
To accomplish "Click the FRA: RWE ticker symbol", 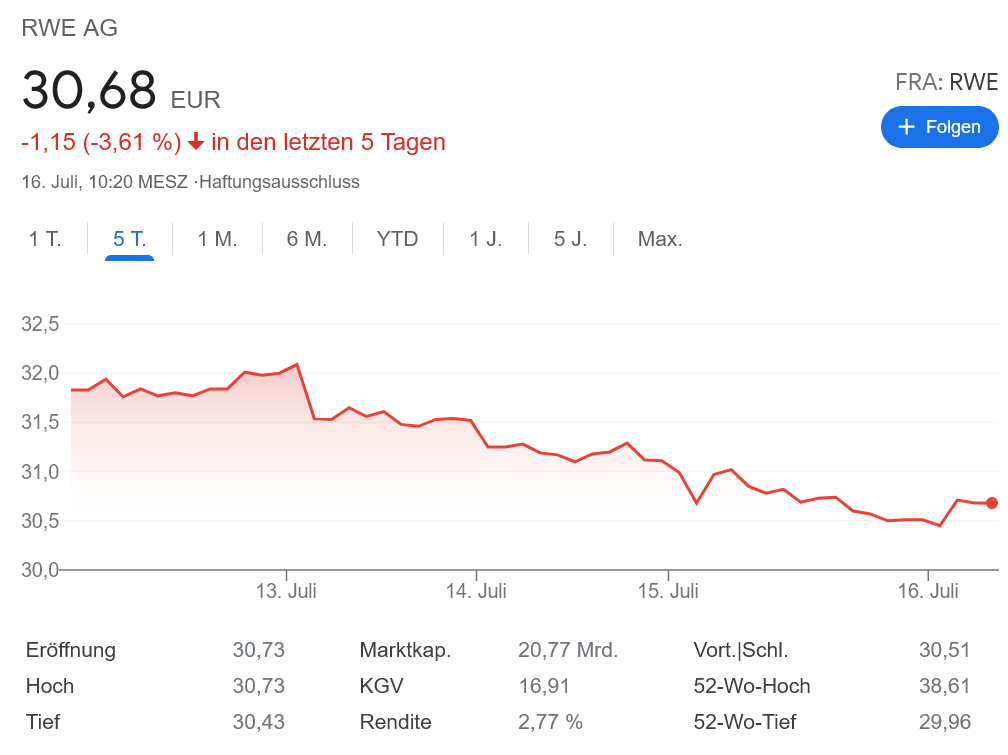I will [x=946, y=82].
